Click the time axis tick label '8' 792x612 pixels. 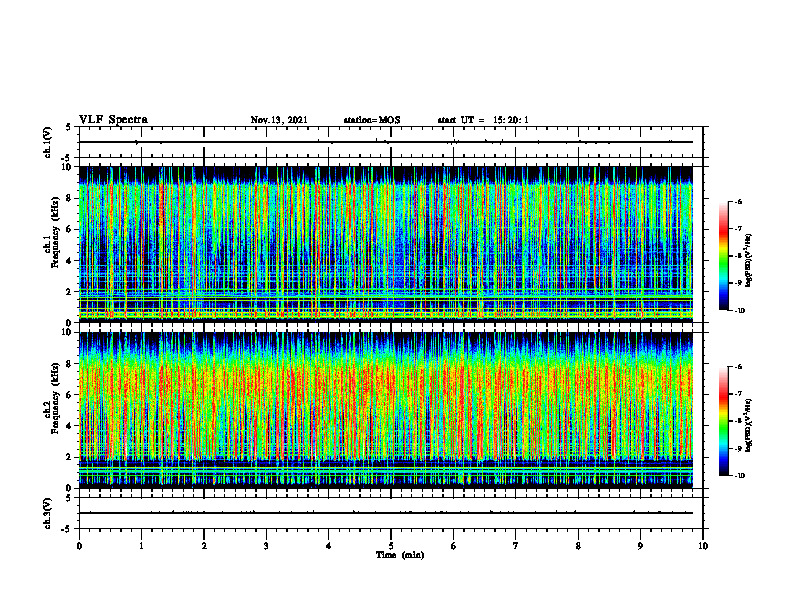[x=578, y=546]
